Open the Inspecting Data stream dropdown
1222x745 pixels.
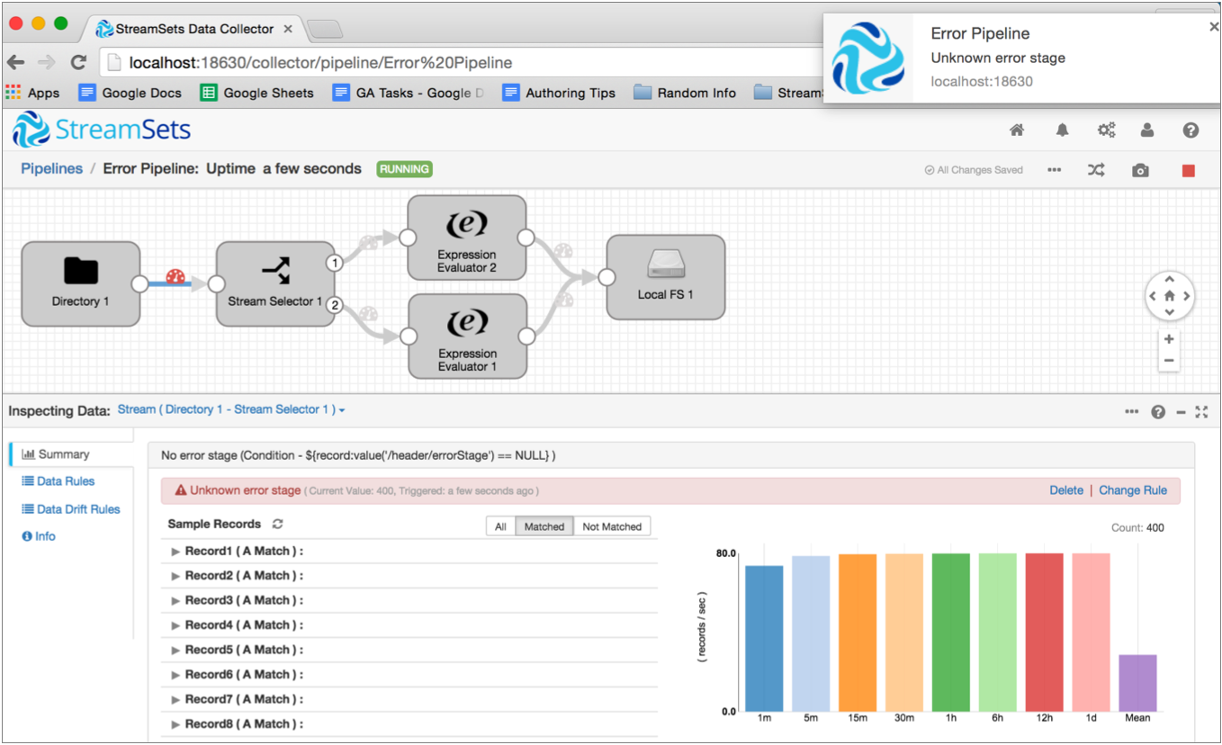[x=232, y=410]
